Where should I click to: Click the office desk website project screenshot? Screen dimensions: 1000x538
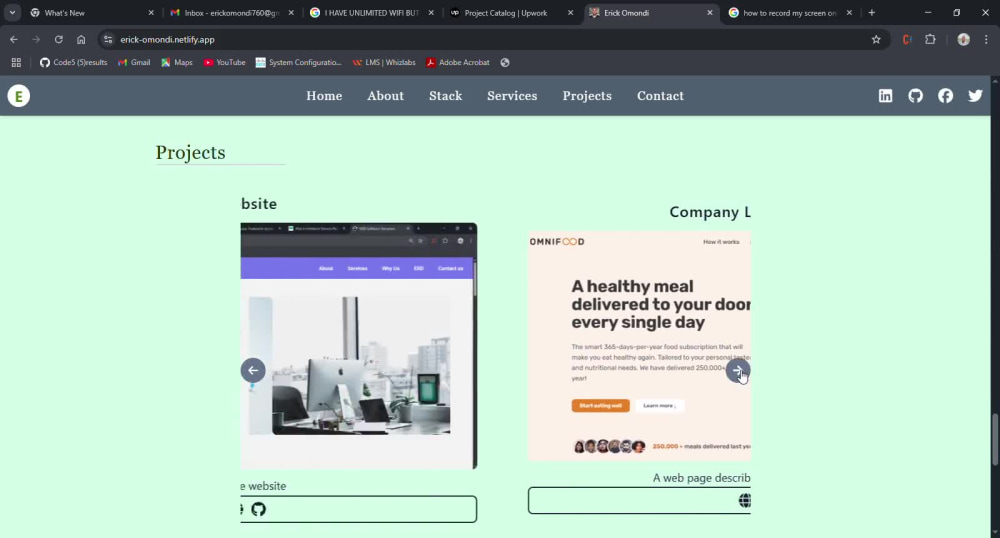[x=359, y=346]
